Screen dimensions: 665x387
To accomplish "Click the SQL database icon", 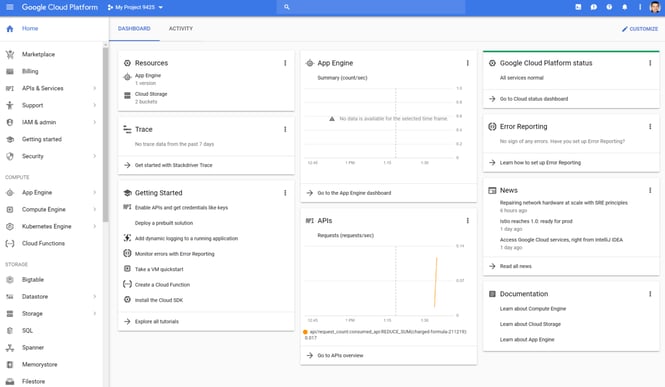I will (10, 331).
